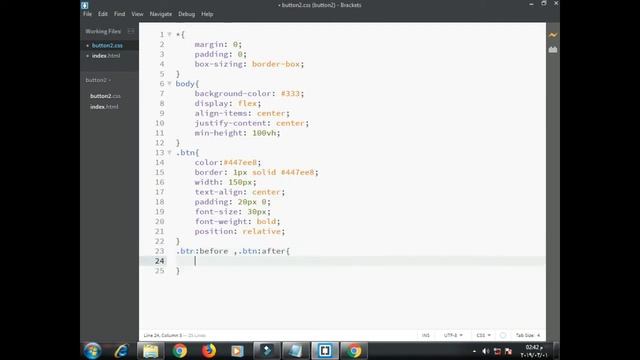Image resolution: width=640 pixels, height=360 pixels.
Task: Open the Extension Manager icon
Action: pos(553,49)
